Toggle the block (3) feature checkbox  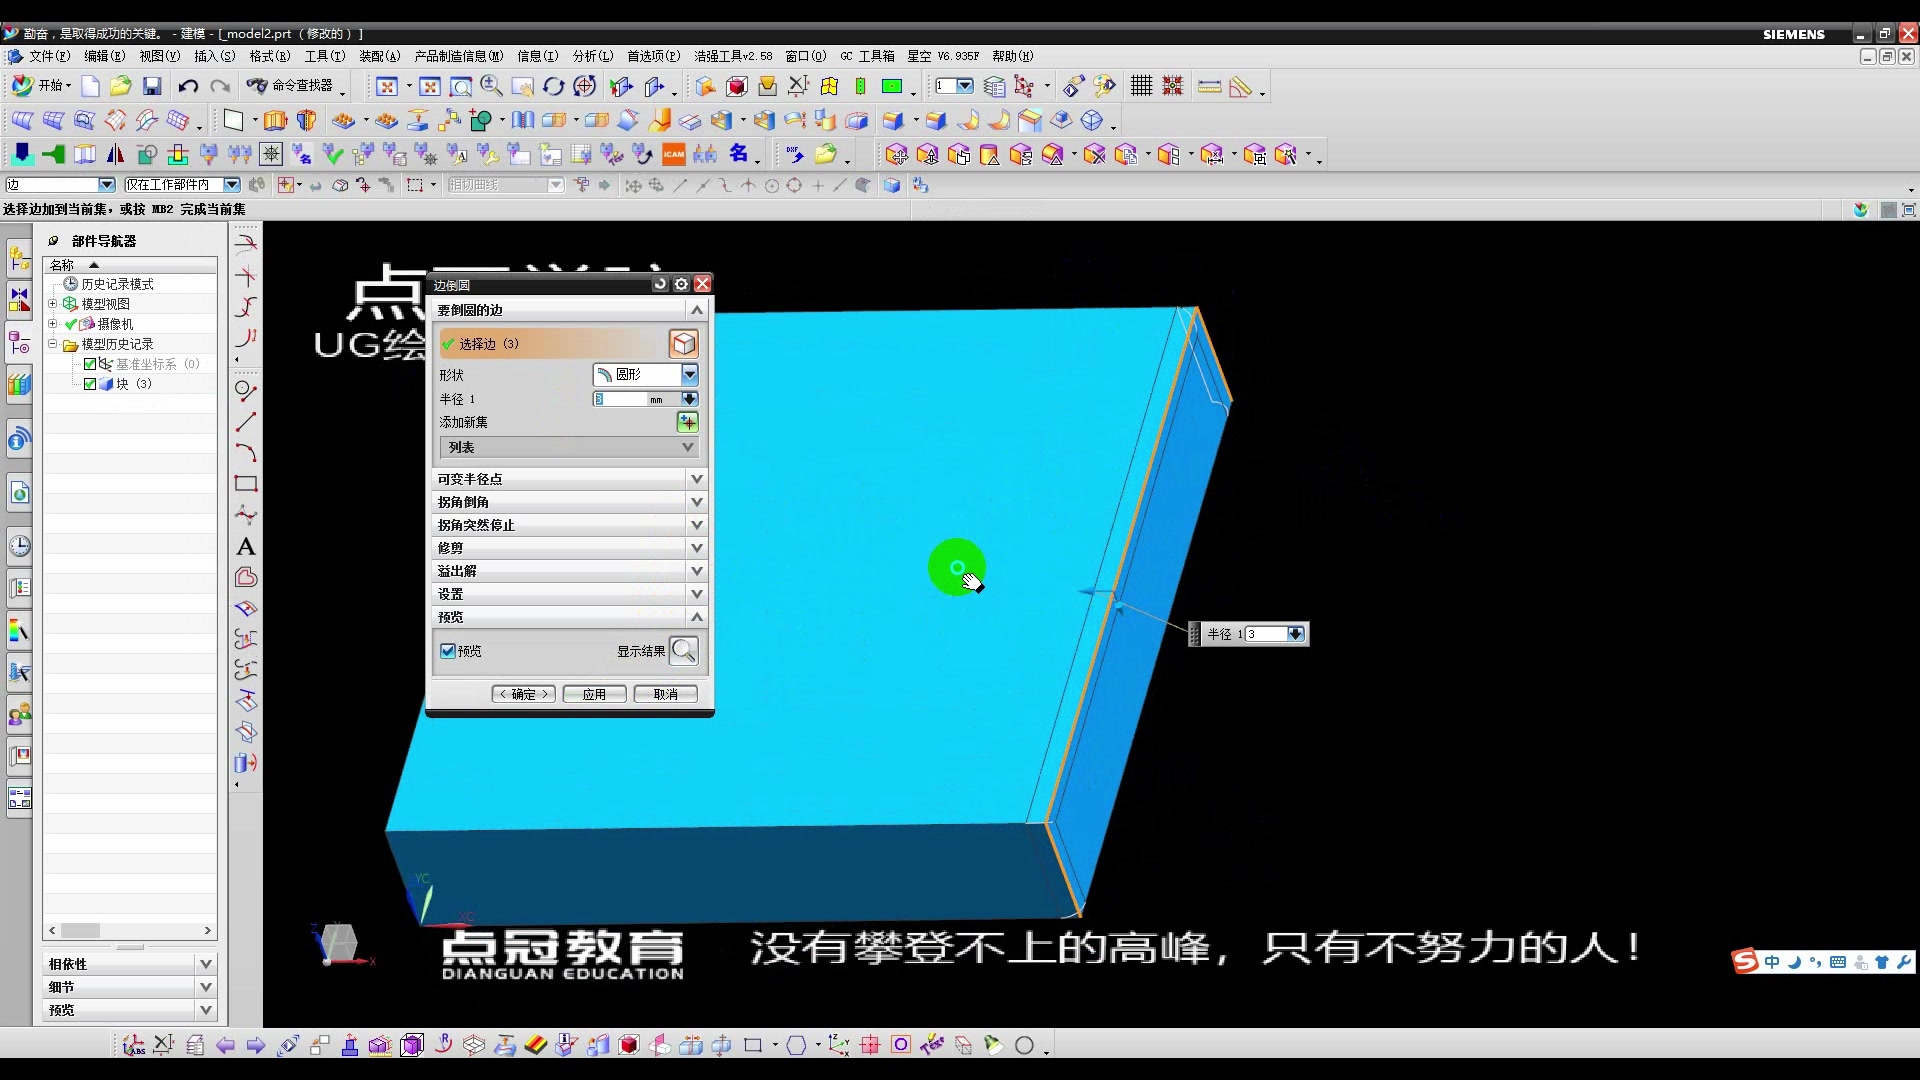pos(90,384)
